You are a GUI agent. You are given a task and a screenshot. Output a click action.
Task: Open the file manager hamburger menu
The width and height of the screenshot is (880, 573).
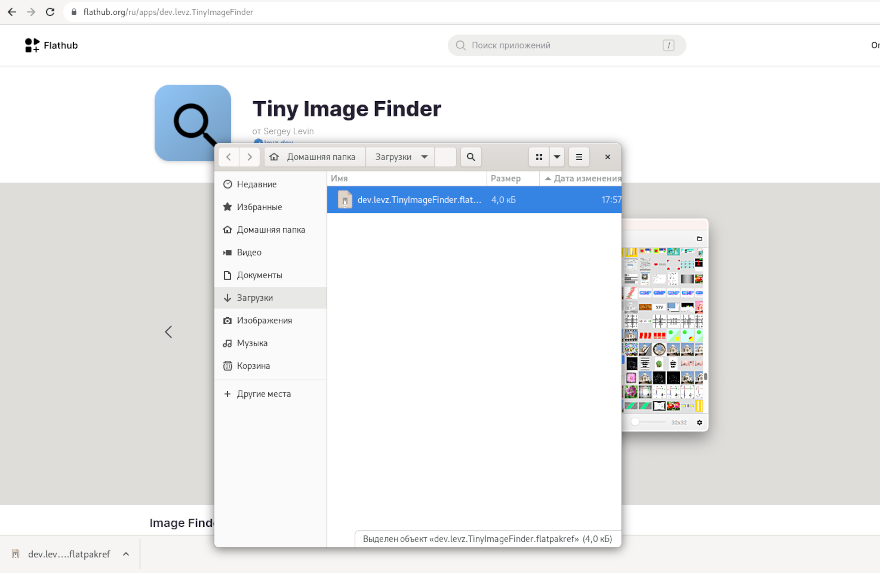(579, 157)
